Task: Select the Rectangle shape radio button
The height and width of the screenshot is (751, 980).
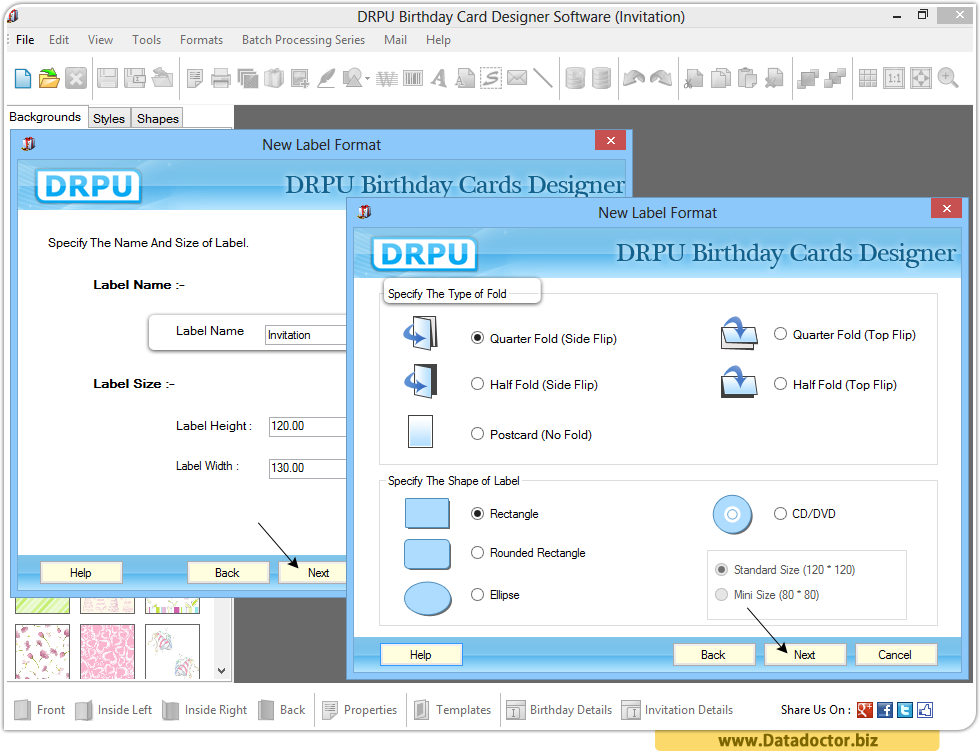Action: pyautogui.click(x=478, y=514)
